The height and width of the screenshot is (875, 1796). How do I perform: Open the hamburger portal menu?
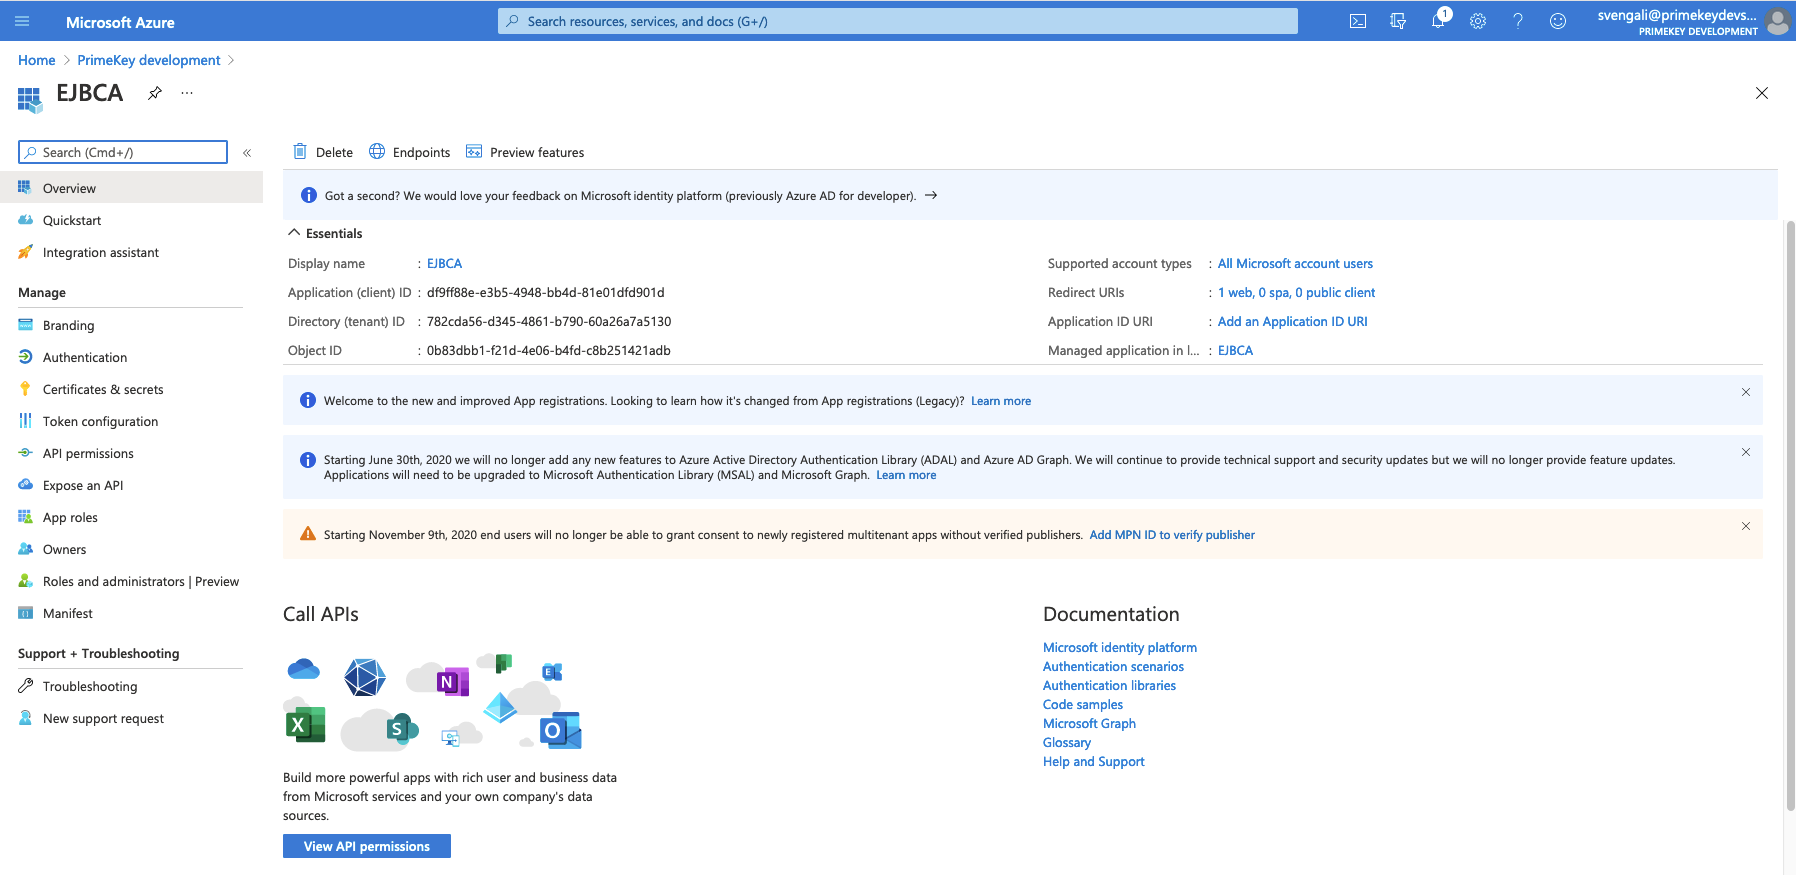[22, 21]
